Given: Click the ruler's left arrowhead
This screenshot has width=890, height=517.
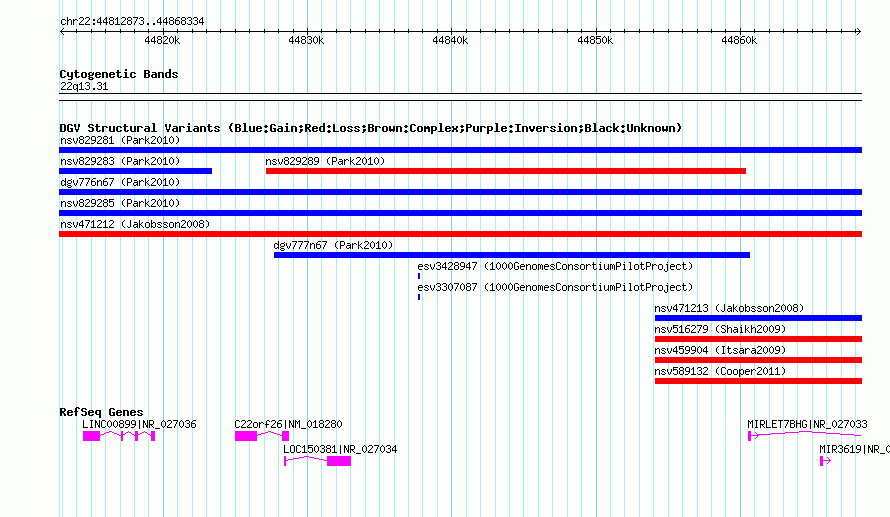Looking at the screenshot, I should point(62,32).
